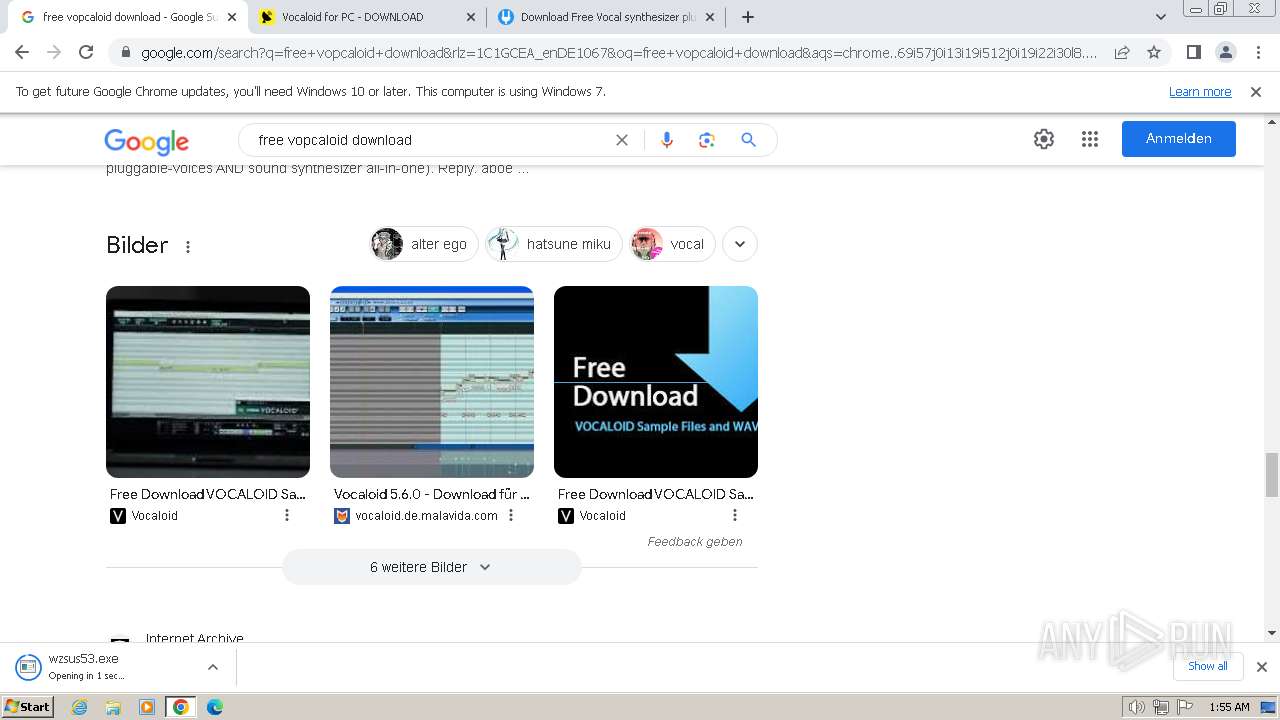Search by image with Google Lens icon

(707, 140)
